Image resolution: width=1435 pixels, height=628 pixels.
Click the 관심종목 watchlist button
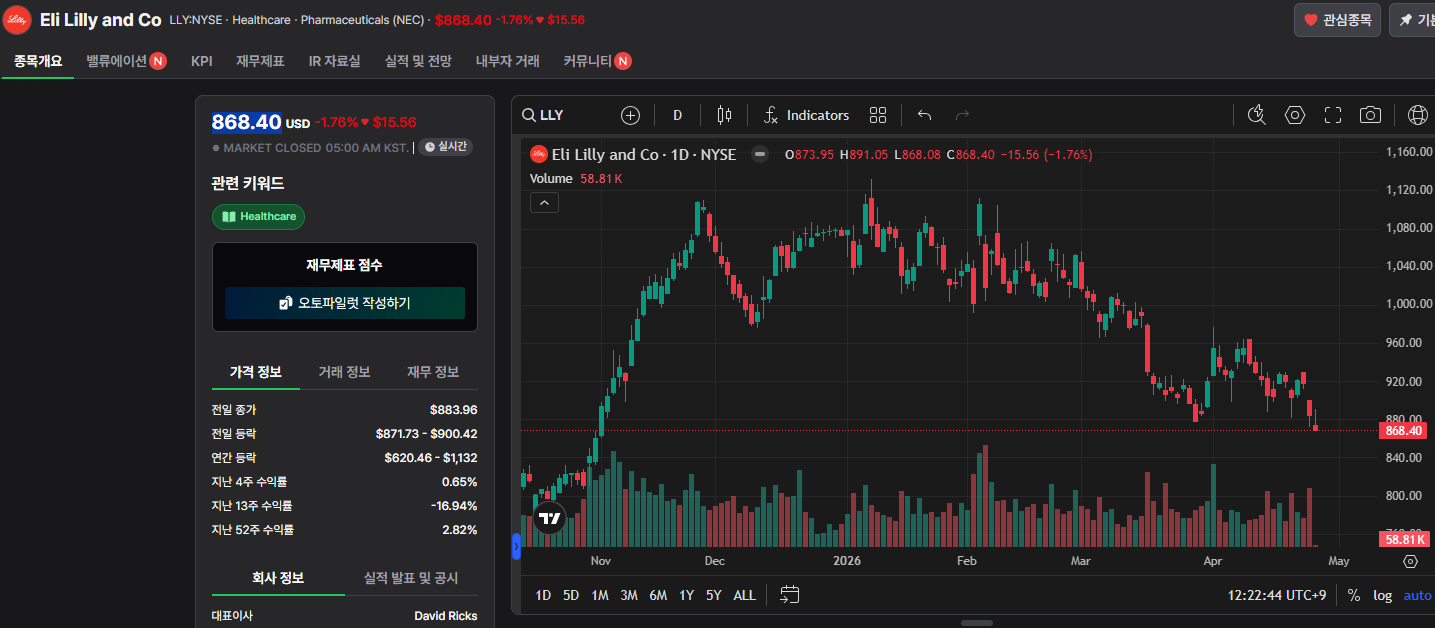coord(1338,20)
